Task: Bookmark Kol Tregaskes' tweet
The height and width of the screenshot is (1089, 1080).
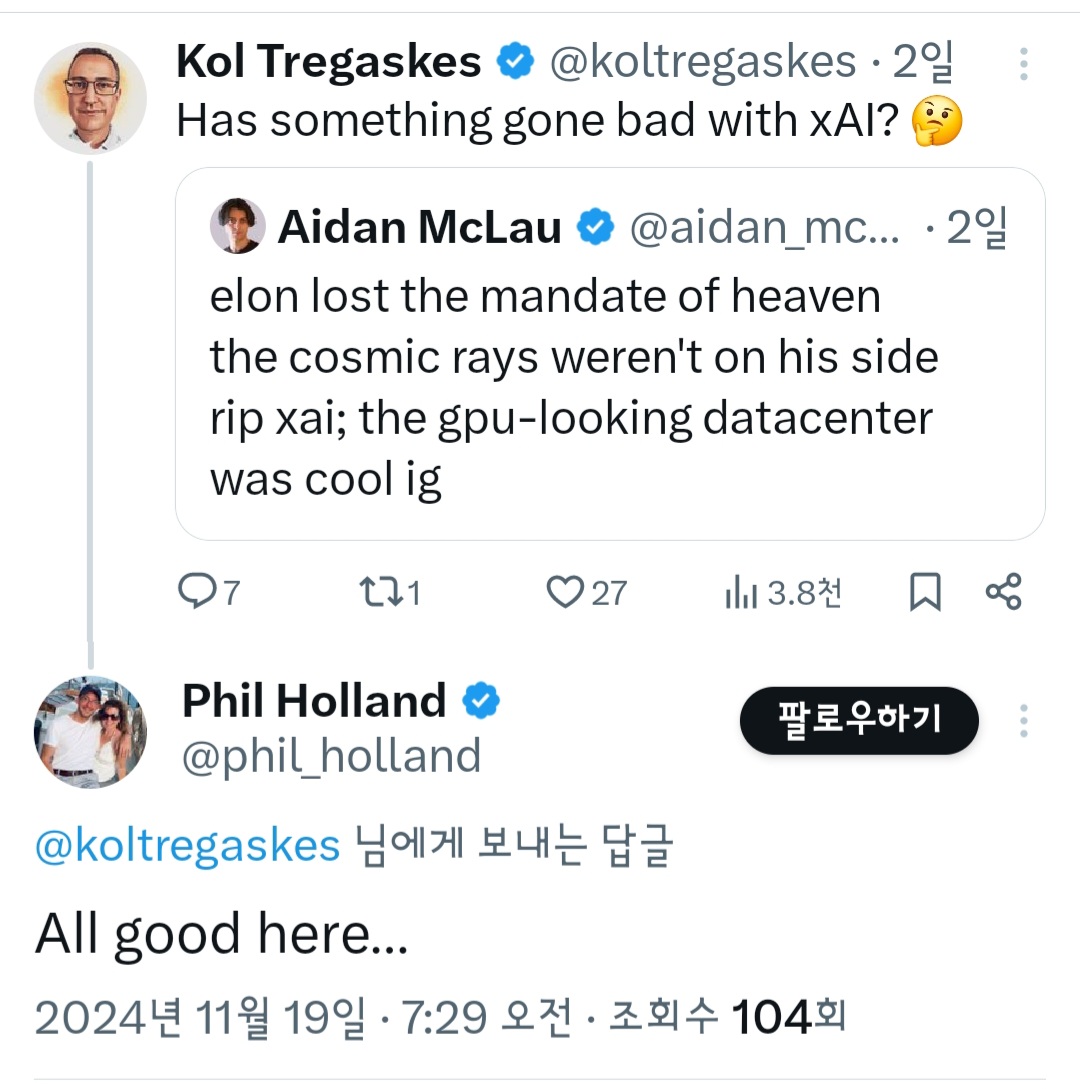Action: pos(925,592)
